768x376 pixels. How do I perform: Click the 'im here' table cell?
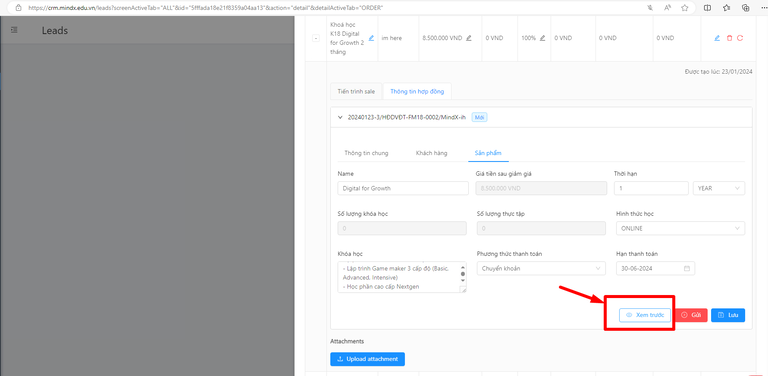[x=392, y=38]
